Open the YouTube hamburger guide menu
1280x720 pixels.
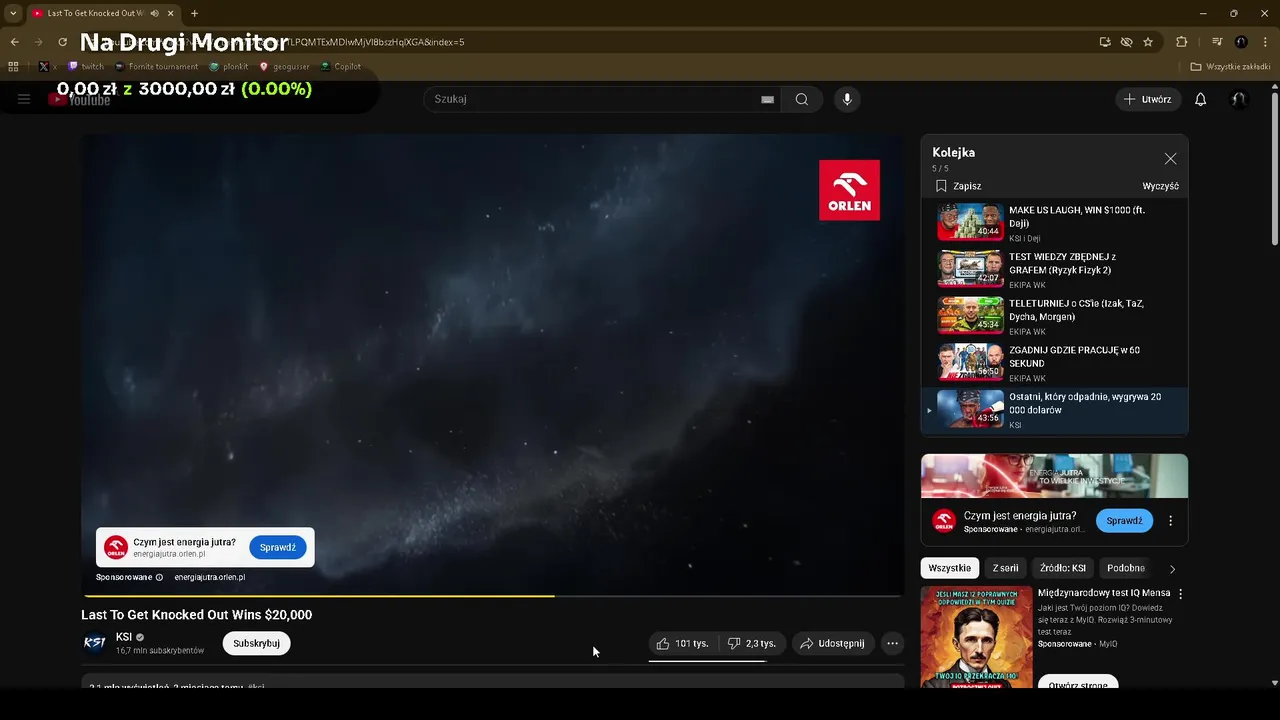[24, 99]
